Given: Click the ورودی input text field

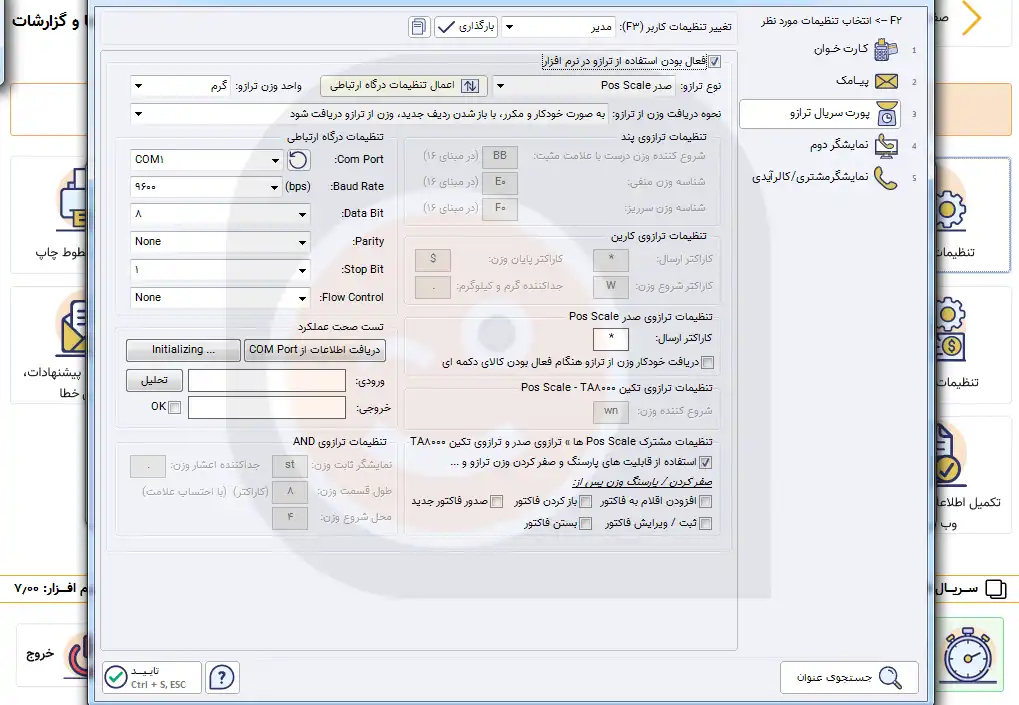Looking at the screenshot, I should [265, 380].
